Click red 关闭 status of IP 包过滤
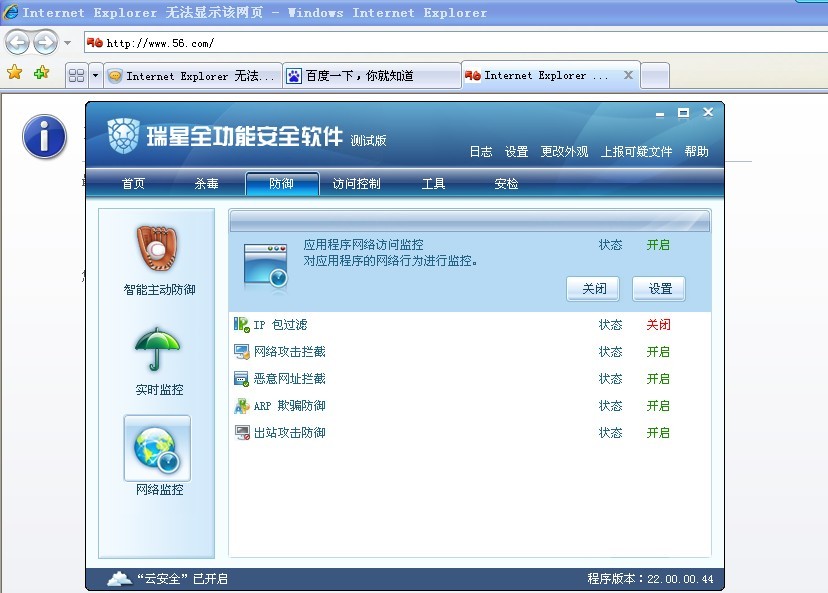Image resolution: width=828 pixels, height=593 pixels. (658, 325)
